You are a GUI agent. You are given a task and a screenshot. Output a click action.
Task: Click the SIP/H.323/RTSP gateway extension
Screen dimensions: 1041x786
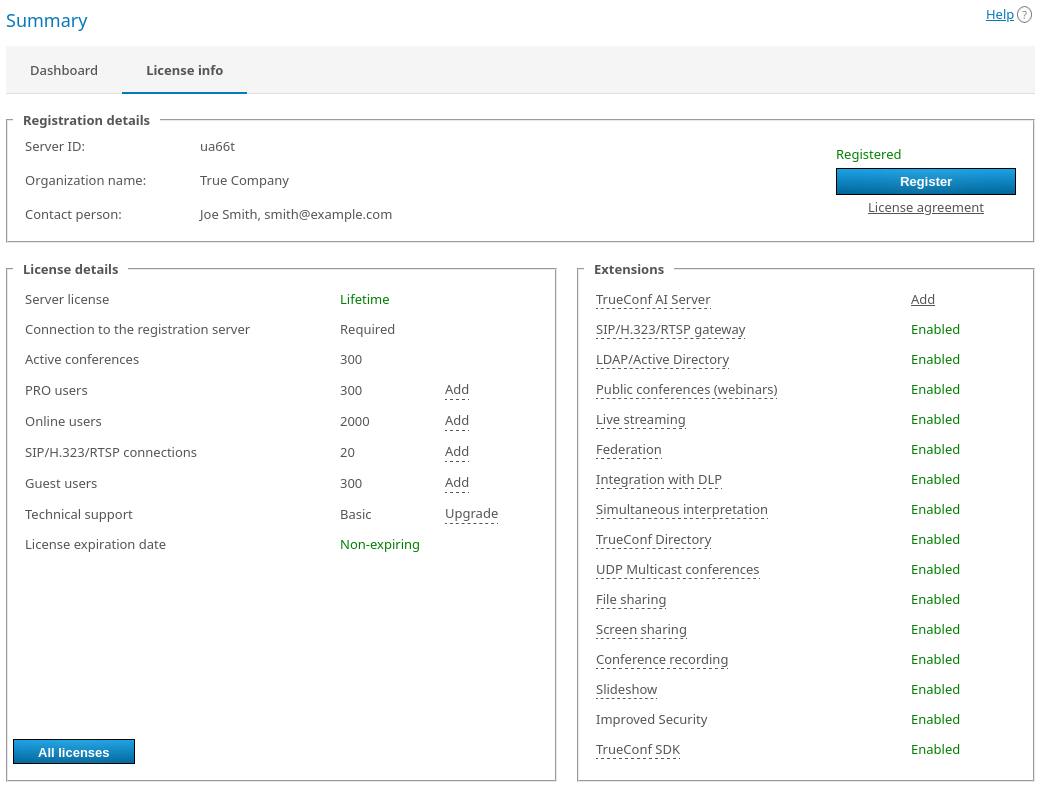coord(670,330)
